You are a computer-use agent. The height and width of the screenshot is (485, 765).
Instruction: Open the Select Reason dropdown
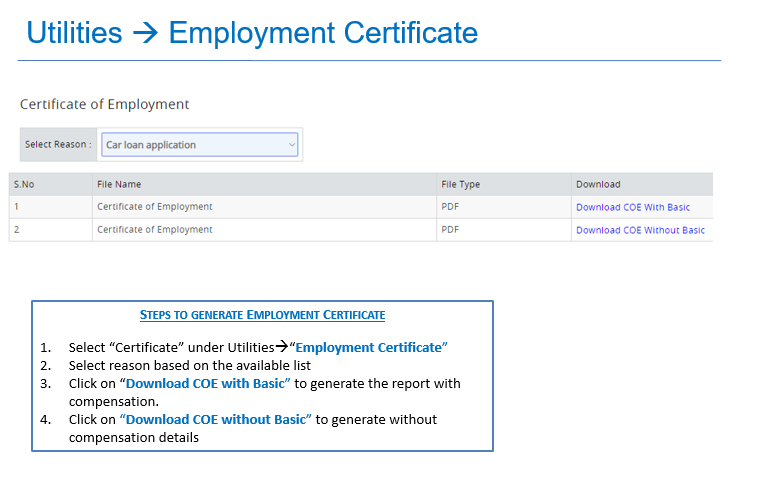click(200, 145)
